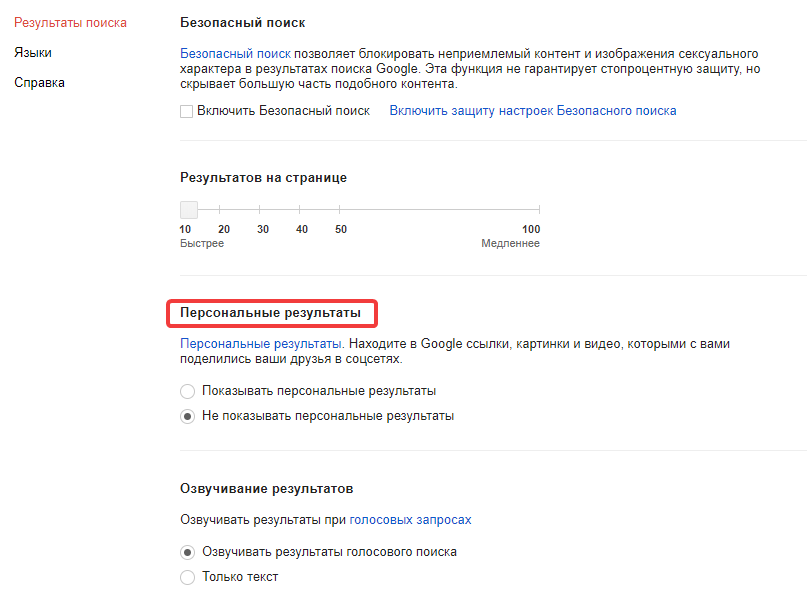Enable the SafeSearch checkbox
The width and height of the screenshot is (807, 599).
186,111
